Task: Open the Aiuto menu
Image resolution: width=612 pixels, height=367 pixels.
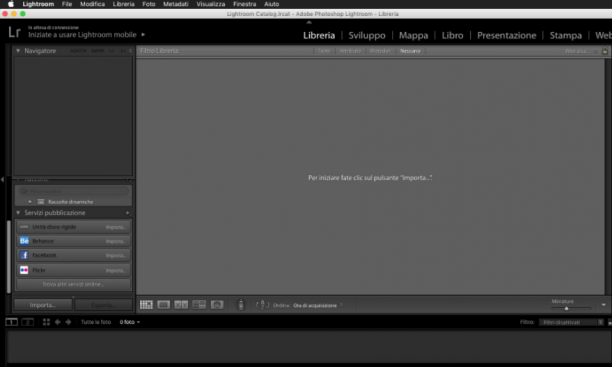Action: [x=272, y=4]
